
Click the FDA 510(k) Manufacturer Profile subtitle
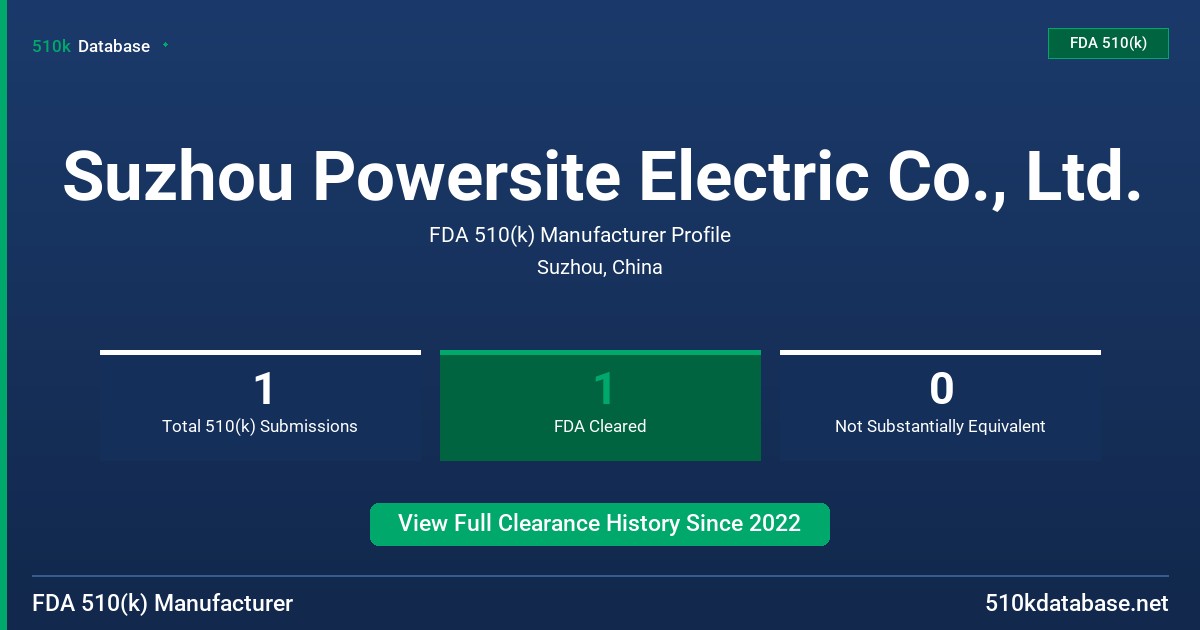(580, 235)
